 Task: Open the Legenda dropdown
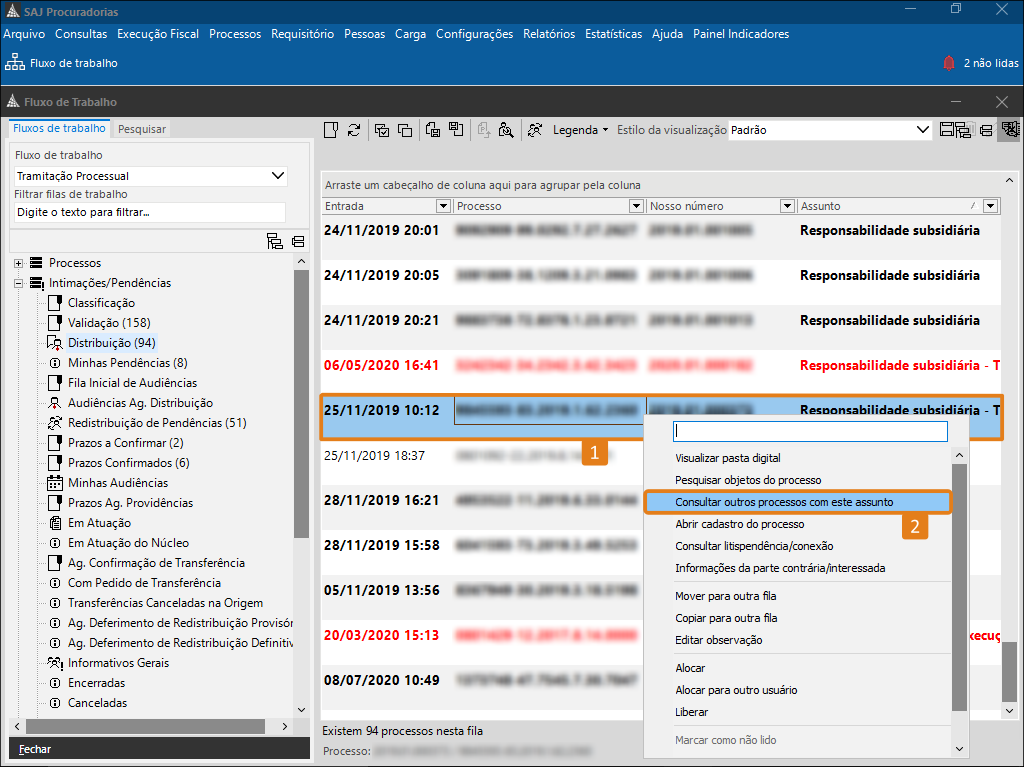click(580, 130)
